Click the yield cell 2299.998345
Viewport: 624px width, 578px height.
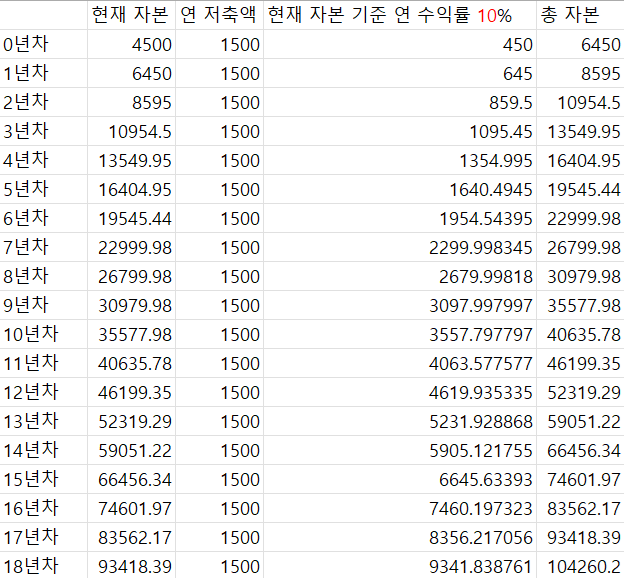click(x=400, y=248)
